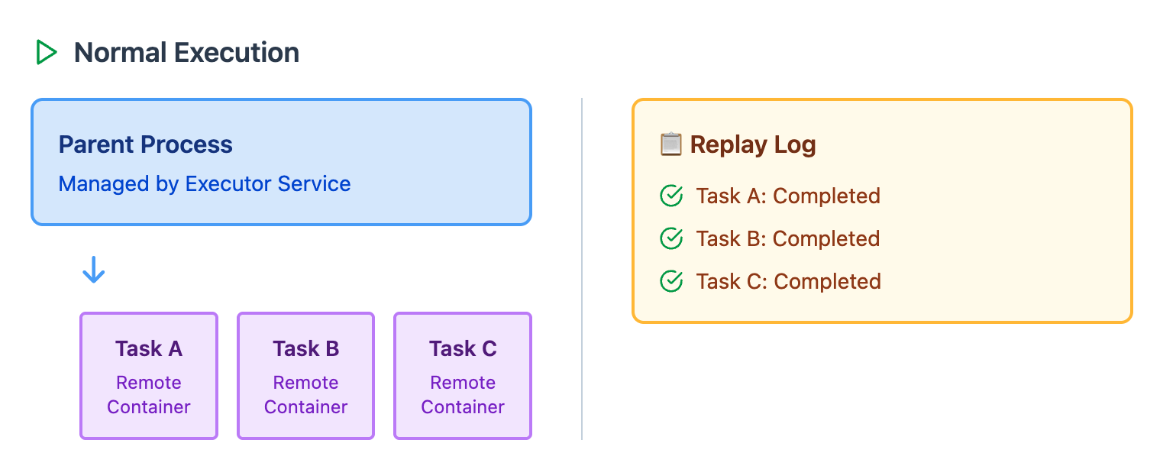Click the Task C completed check icon
Image resolution: width=1161 pixels, height=471 pixels.
(671, 281)
